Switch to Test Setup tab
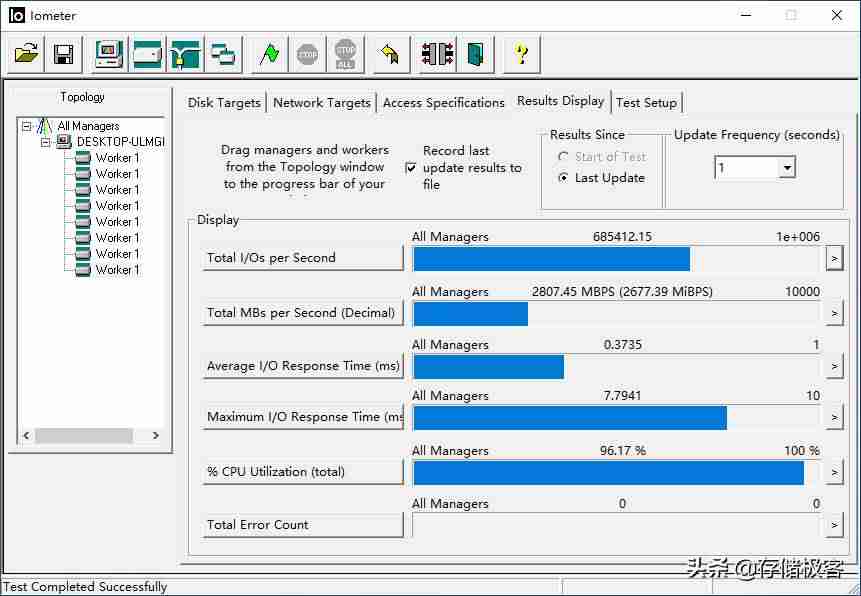The height and width of the screenshot is (596, 861). 646,103
